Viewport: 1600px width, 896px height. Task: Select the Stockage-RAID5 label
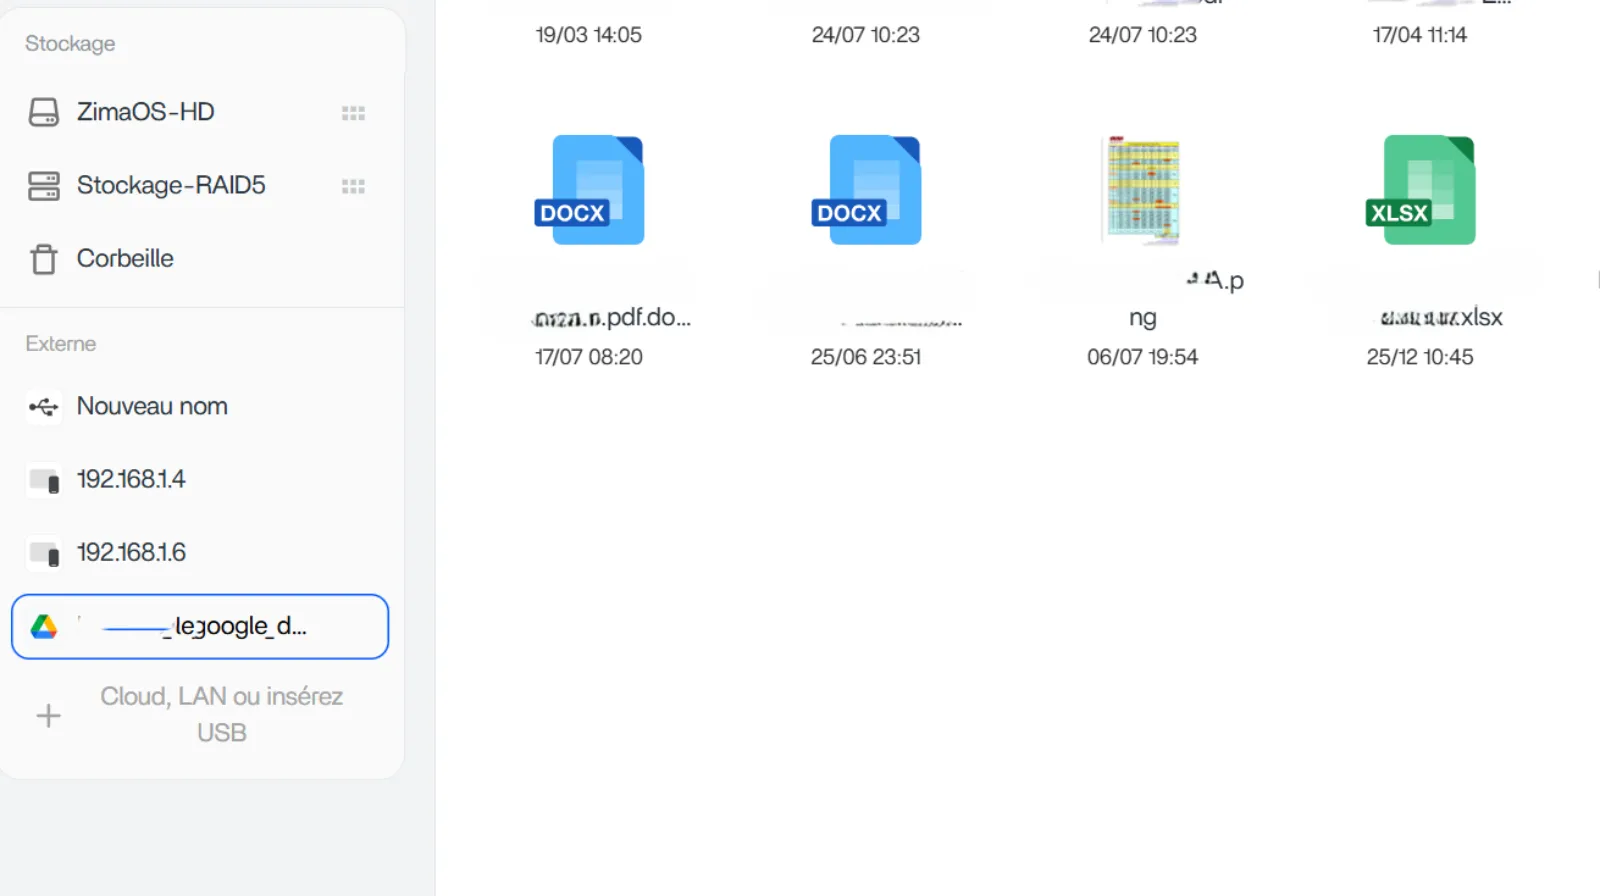(171, 186)
